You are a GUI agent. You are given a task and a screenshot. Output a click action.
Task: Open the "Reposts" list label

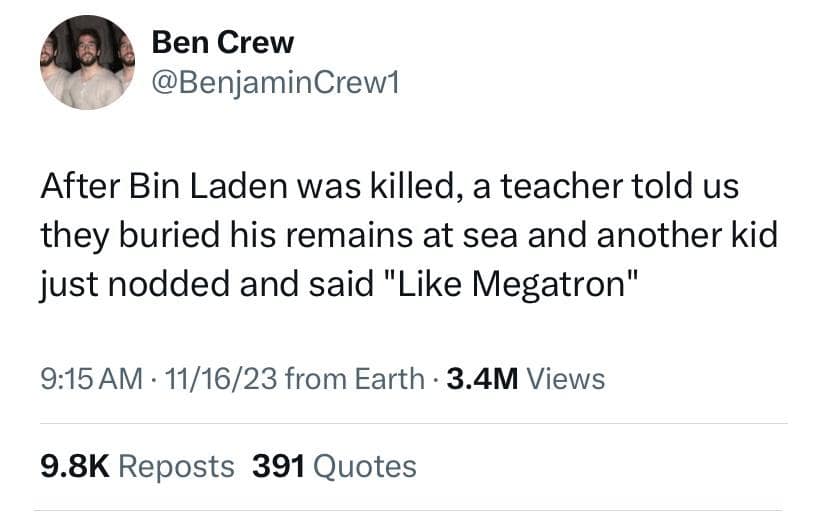click(x=177, y=466)
